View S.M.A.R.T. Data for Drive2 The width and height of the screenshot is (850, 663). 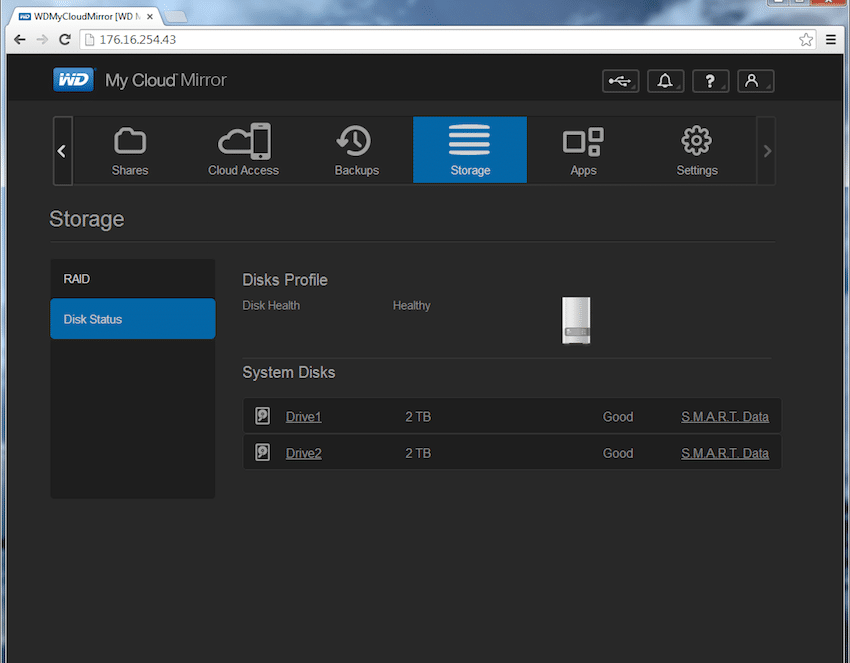tap(725, 453)
